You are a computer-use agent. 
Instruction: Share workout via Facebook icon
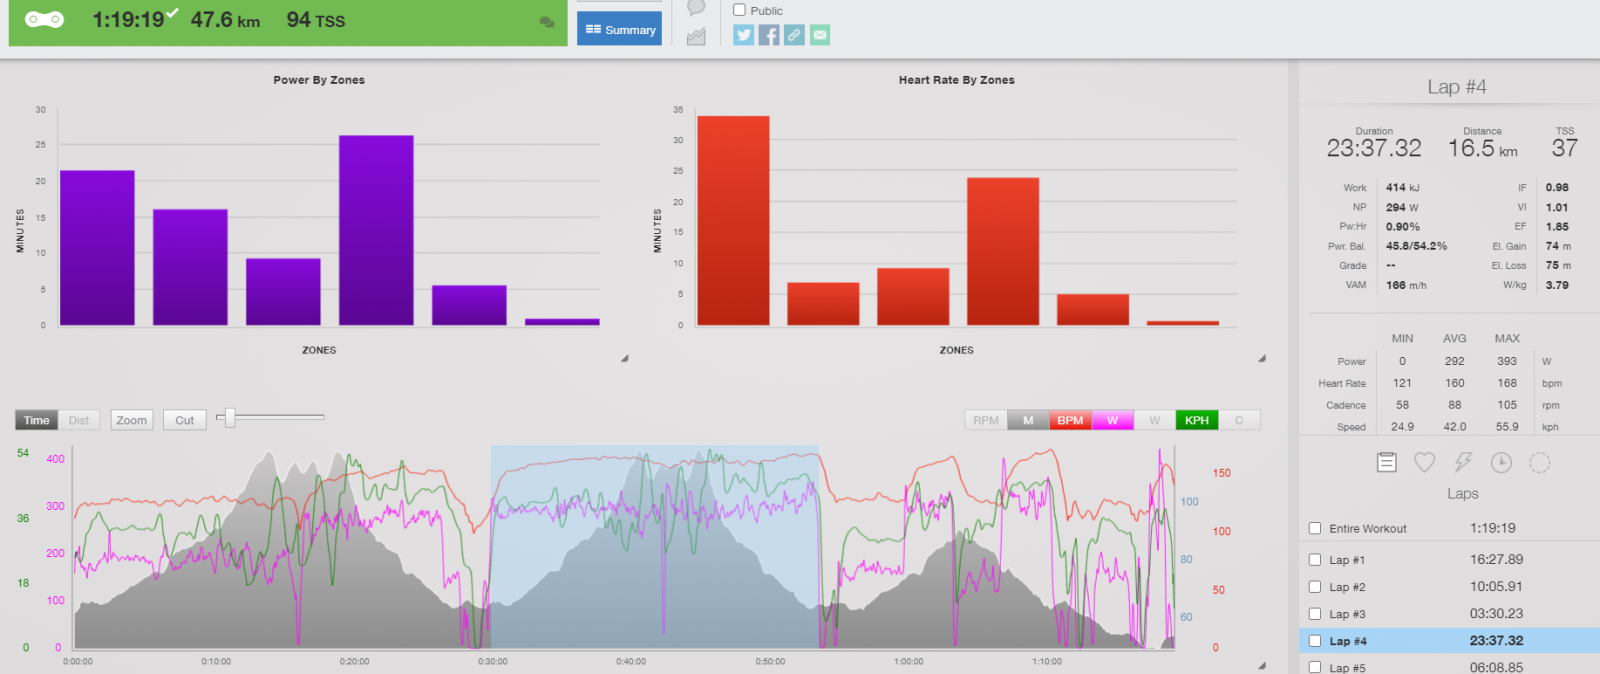coord(769,35)
